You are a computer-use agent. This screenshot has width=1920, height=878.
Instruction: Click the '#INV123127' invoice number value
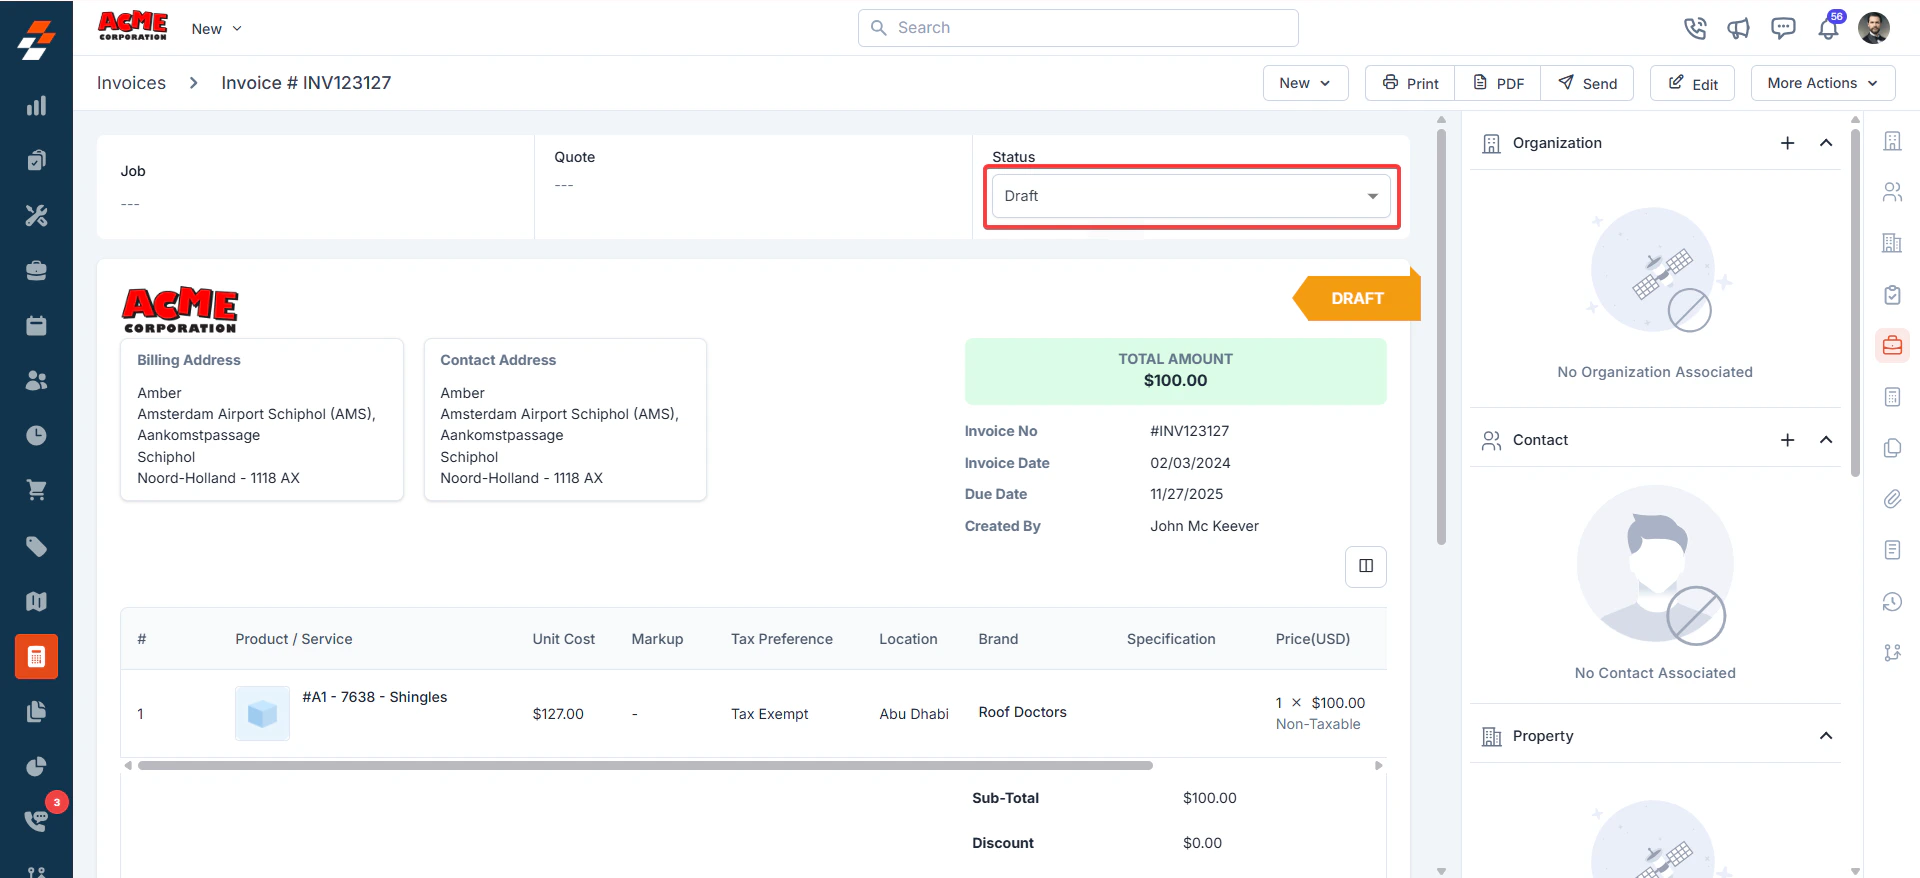1189,431
